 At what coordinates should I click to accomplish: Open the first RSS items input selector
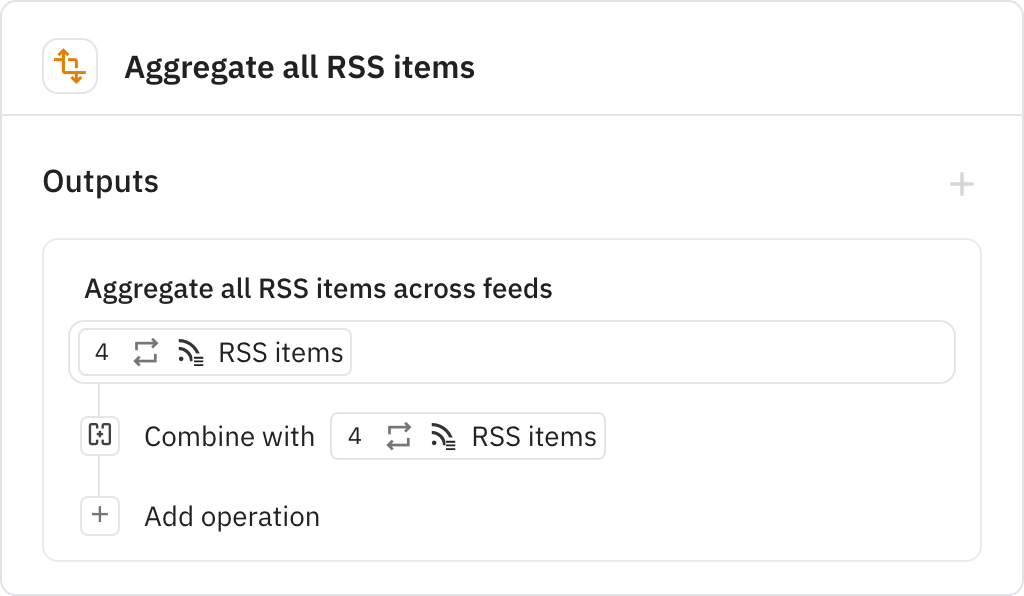click(213, 352)
